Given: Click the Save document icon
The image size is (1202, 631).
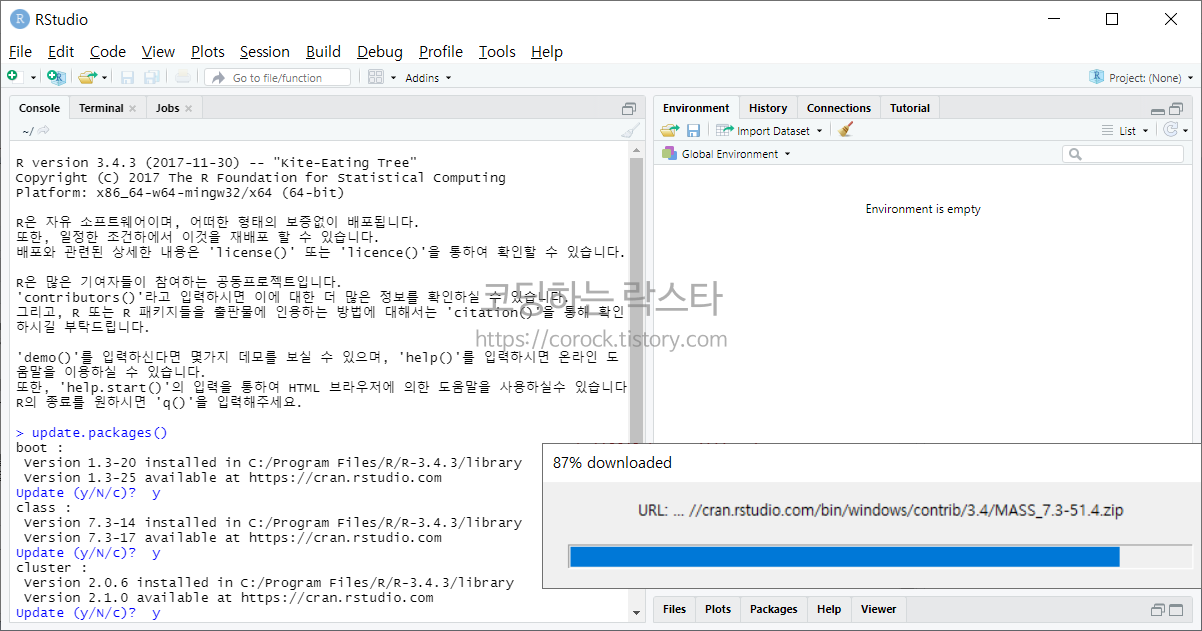Looking at the screenshot, I should coord(127,77).
